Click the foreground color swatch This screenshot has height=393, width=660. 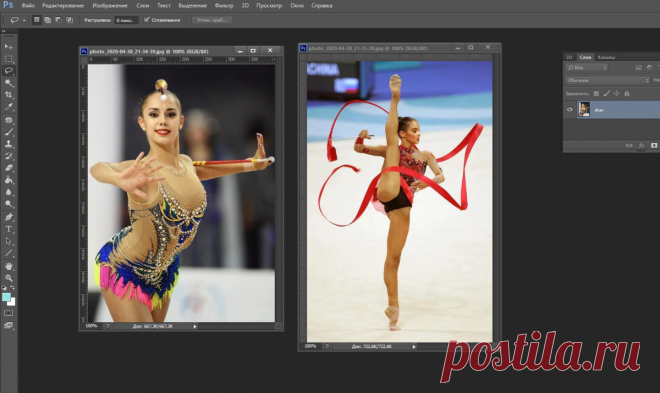[6, 297]
